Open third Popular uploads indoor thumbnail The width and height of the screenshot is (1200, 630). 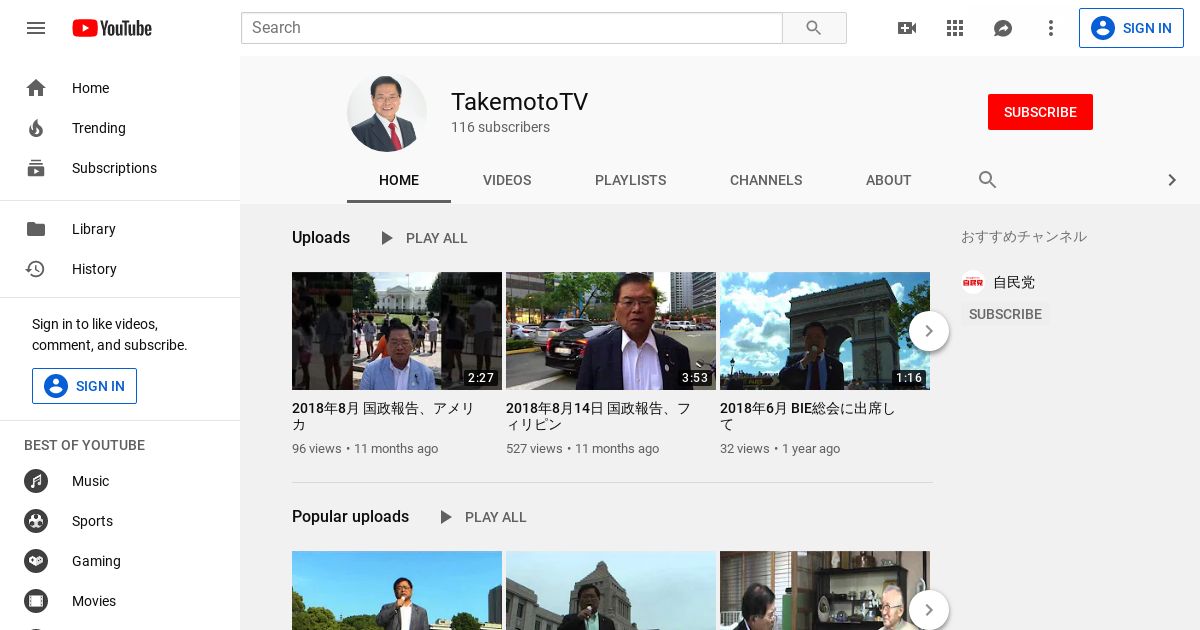pos(825,590)
